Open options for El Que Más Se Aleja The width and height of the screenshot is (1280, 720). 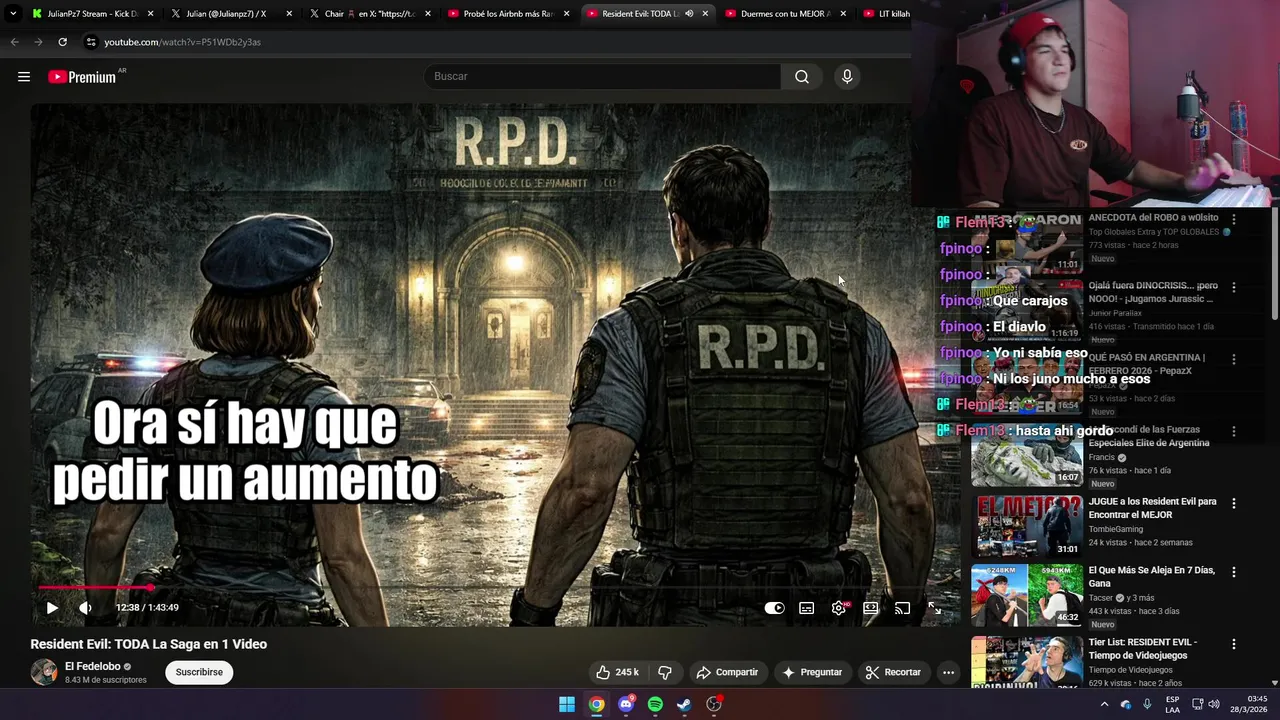(x=1234, y=572)
